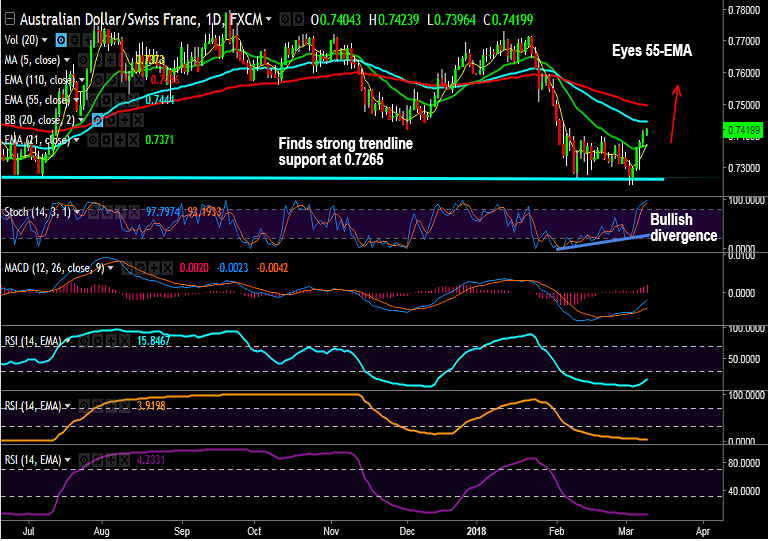Screen dimensions: 768x541
Task: Expand dropdown of RSI showing 4.2331
Action: [x=68, y=460]
